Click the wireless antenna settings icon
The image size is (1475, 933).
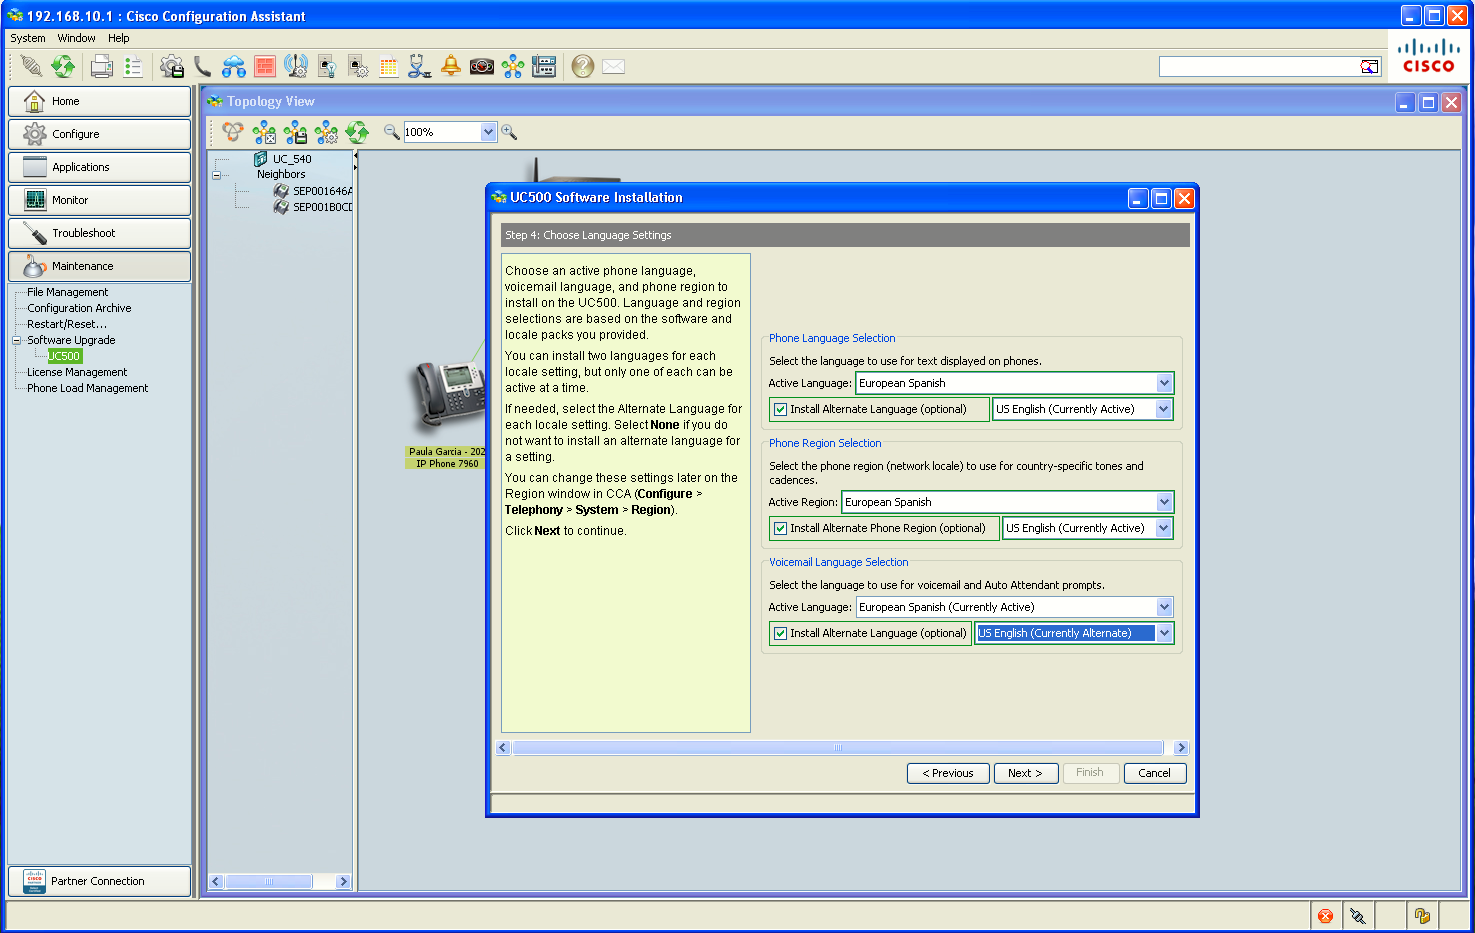(x=296, y=66)
